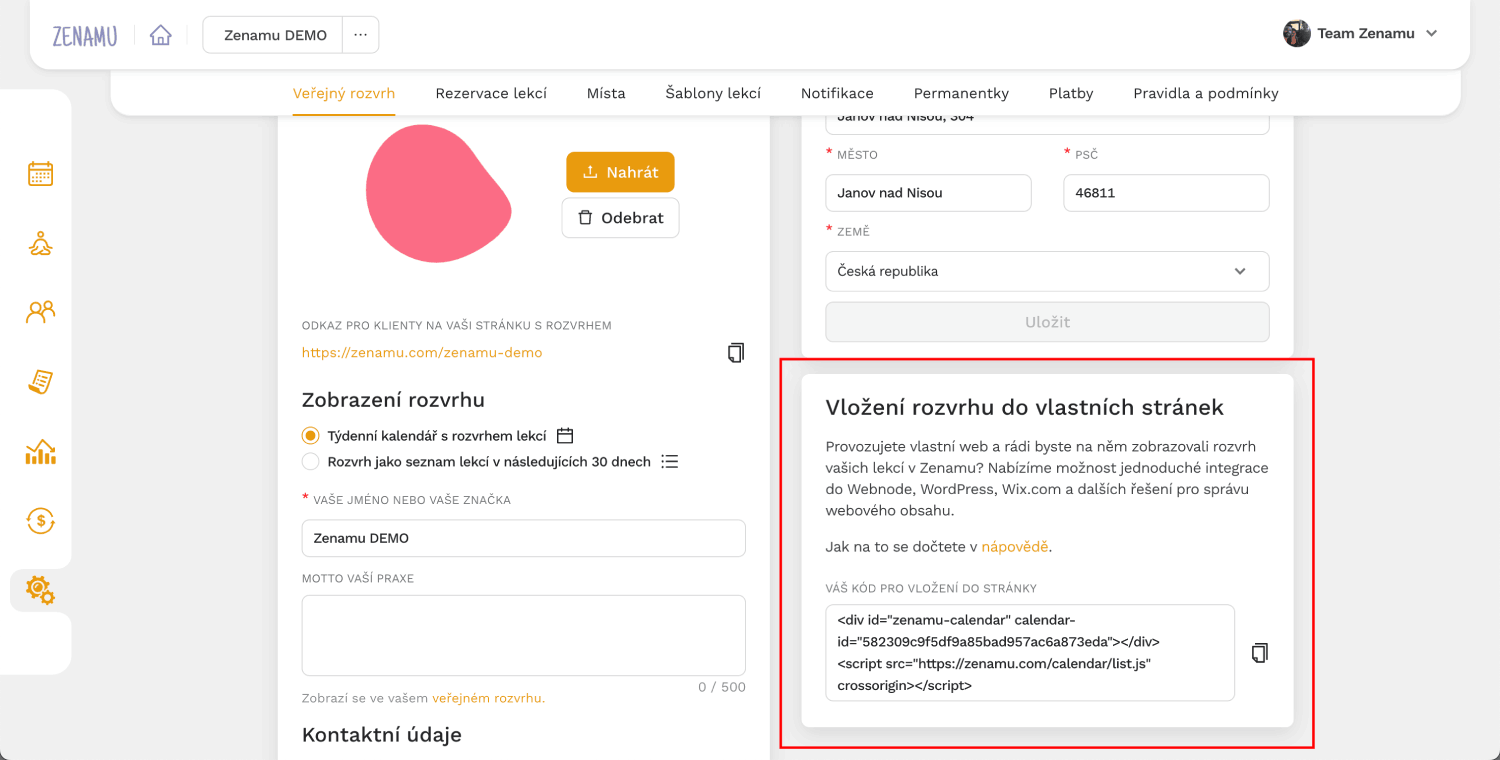Copy the public schedule link
This screenshot has width=1500, height=760.
coord(736,352)
